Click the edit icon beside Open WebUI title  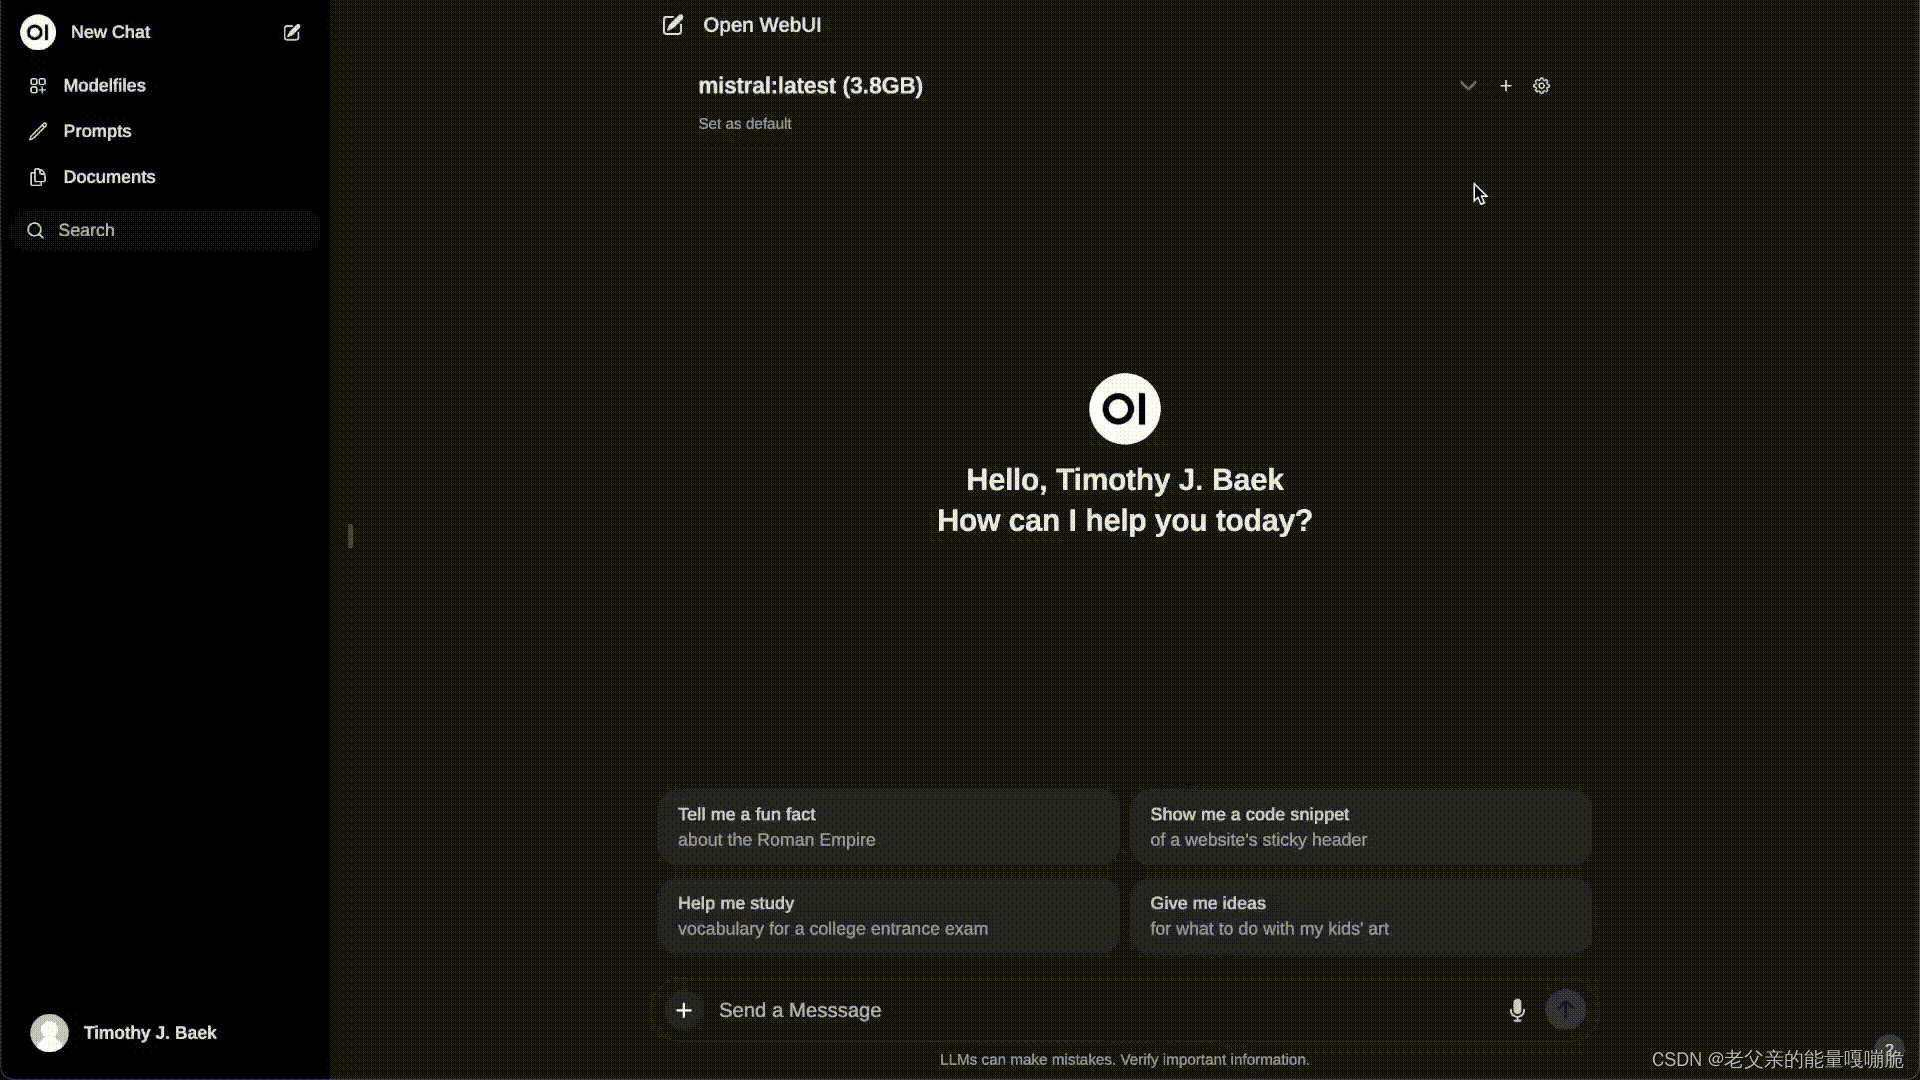(x=673, y=25)
